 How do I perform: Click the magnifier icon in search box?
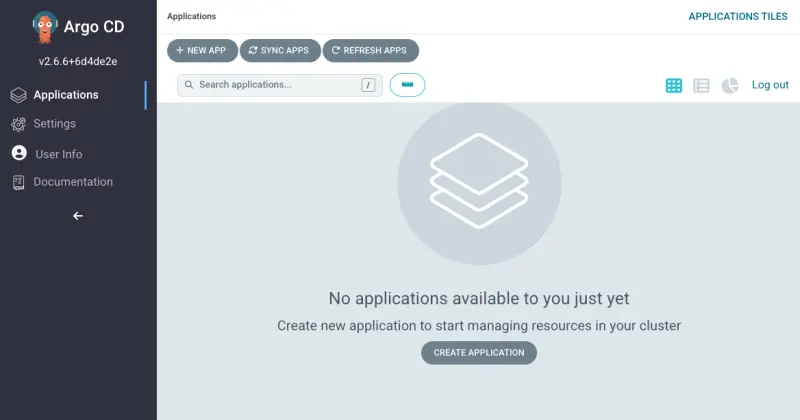pos(188,85)
